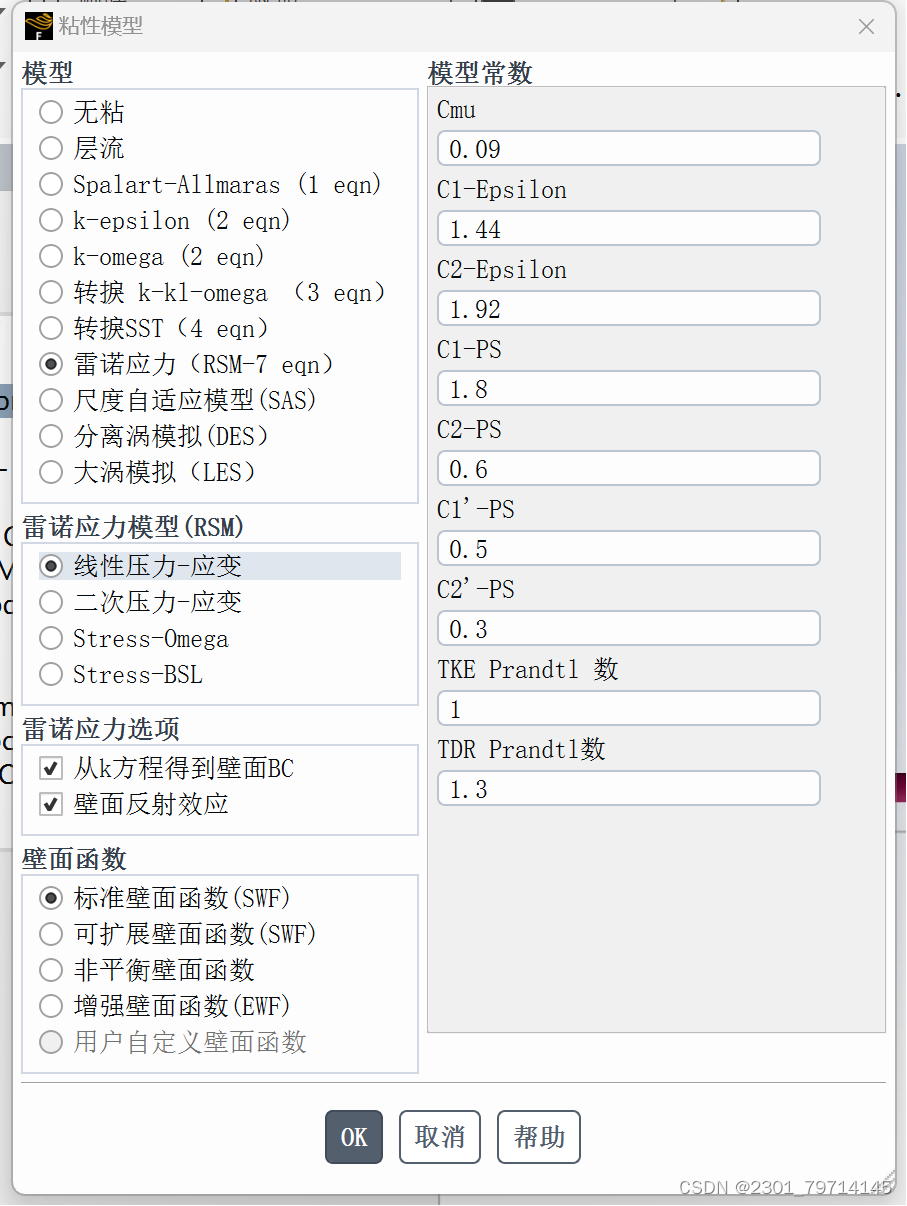Open the 帮助 dialog
The image size is (907, 1206).
click(539, 1137)
